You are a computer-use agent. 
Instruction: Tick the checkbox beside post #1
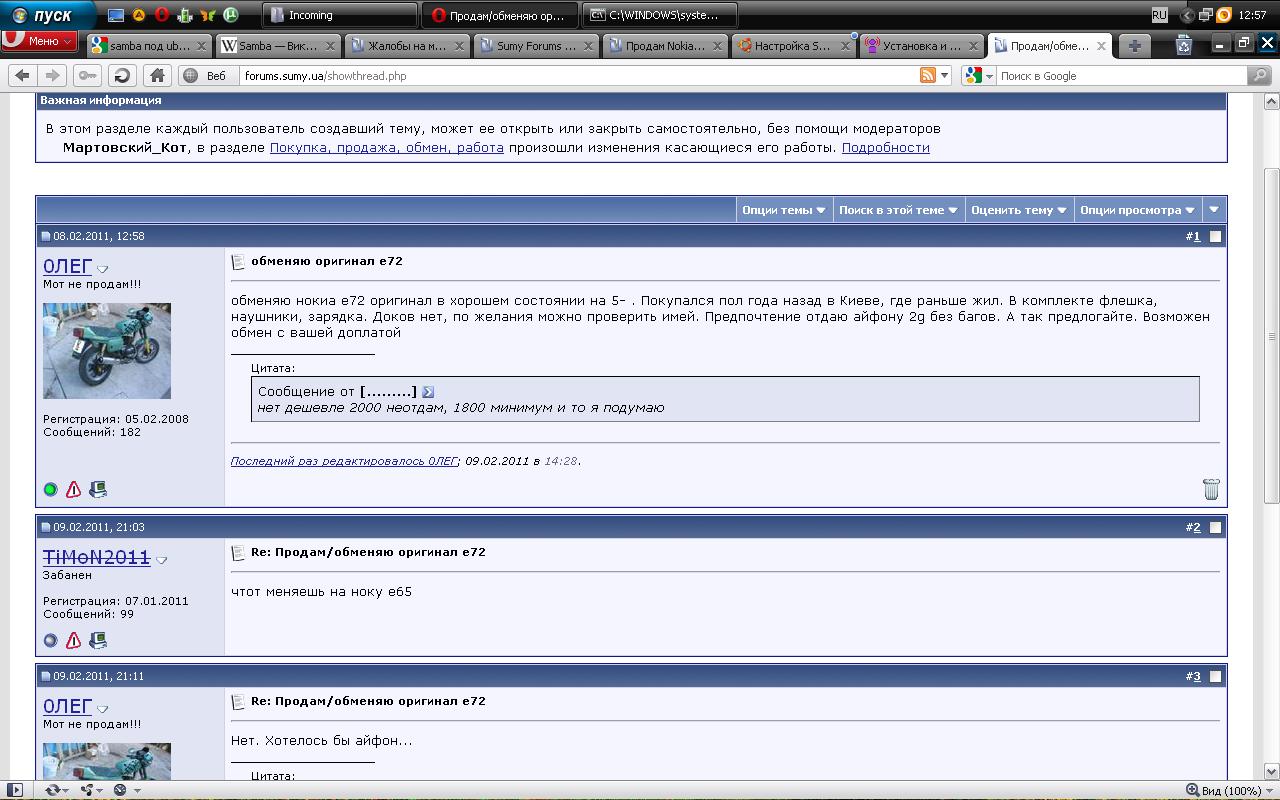point(1216,237)
